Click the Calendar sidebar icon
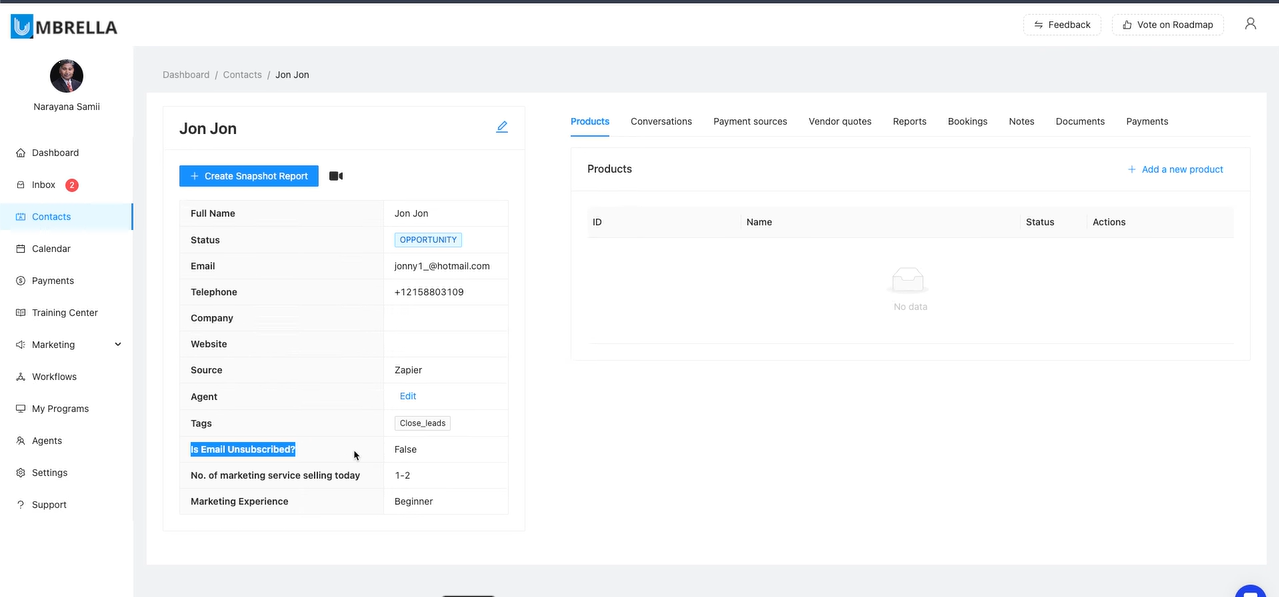This screenshot has height=597, width=1279. (21, 249)
